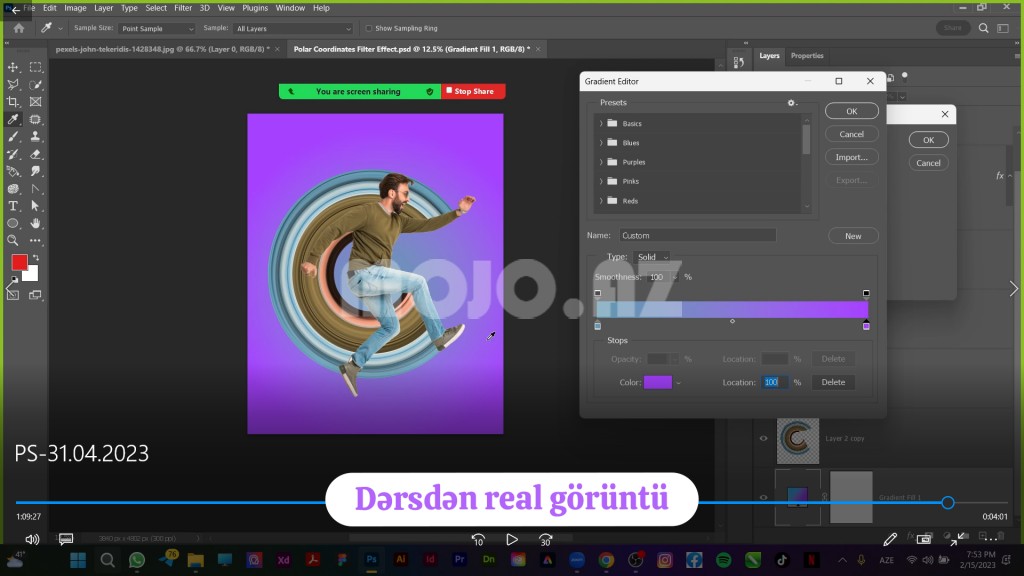Expand the Pinks preset folder
This screenshot has width=1024, height=576.
601,181
